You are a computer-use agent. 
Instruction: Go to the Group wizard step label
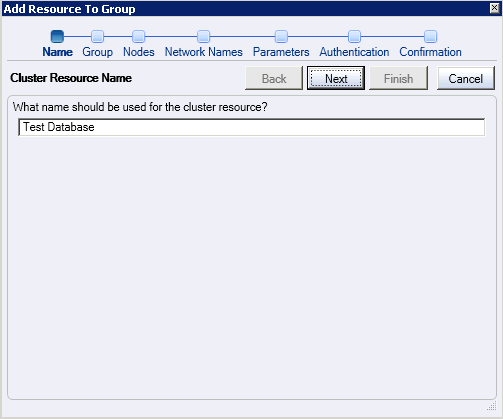[97, 52]
